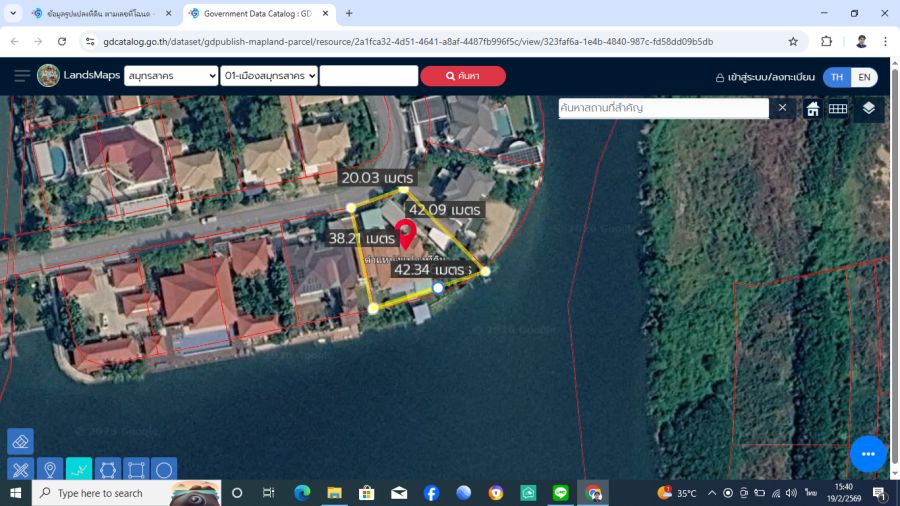Switch to the first browser tab
This screenshot has height=506, width=900.
pos(95,13)
